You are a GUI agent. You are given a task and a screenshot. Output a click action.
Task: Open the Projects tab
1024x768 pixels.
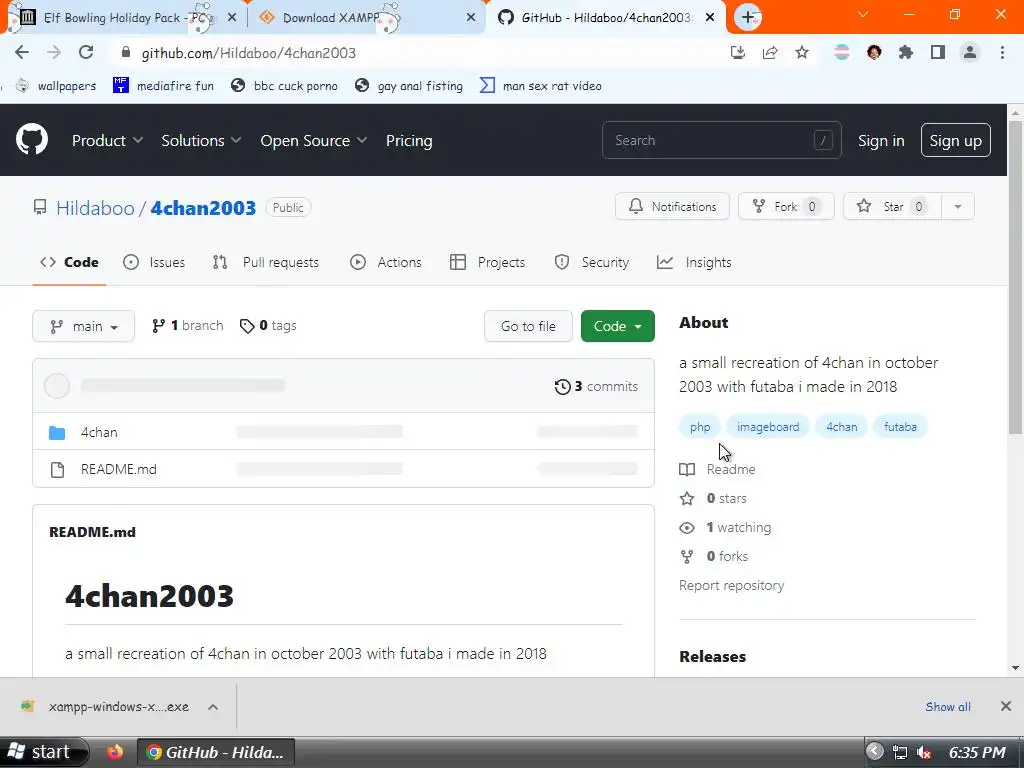tap(488, 263)
